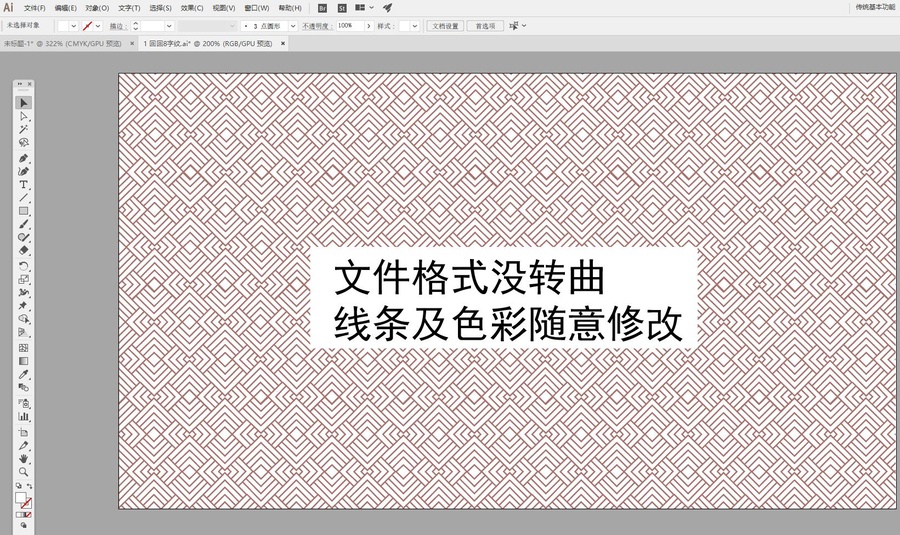Open Adobe Stock via St icon
This screenshot has height=535, width=900.
click(342, 8)
